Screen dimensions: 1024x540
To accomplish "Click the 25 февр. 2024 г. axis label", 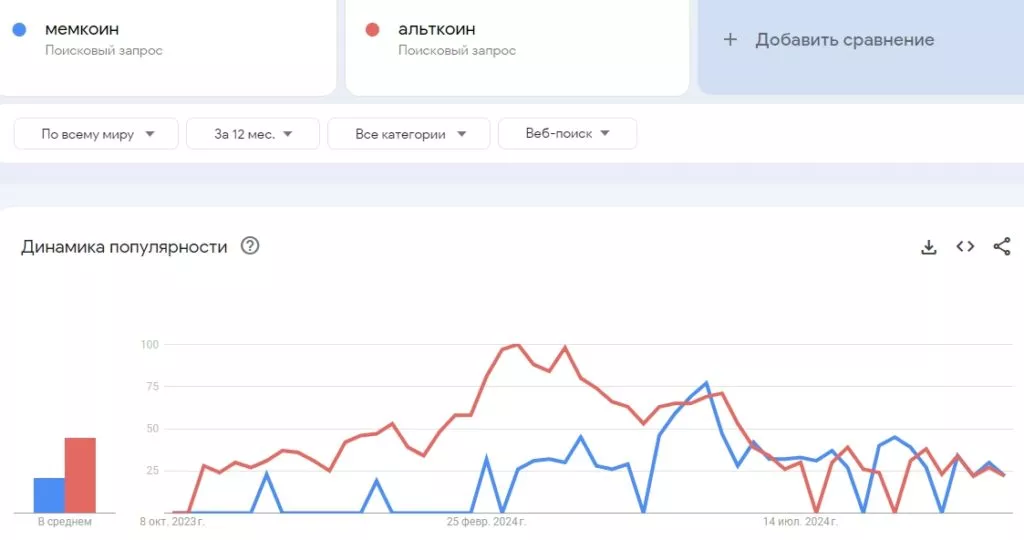I will point(486,521).
